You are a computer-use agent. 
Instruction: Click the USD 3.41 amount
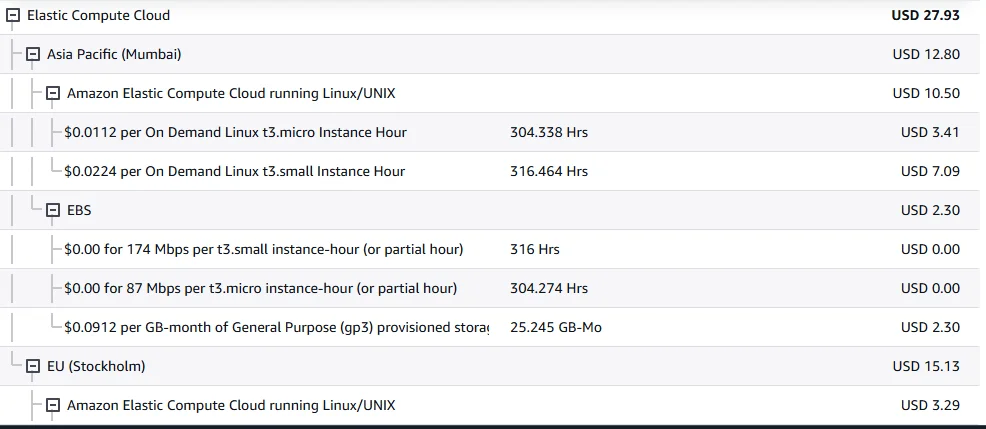point(930,133)
